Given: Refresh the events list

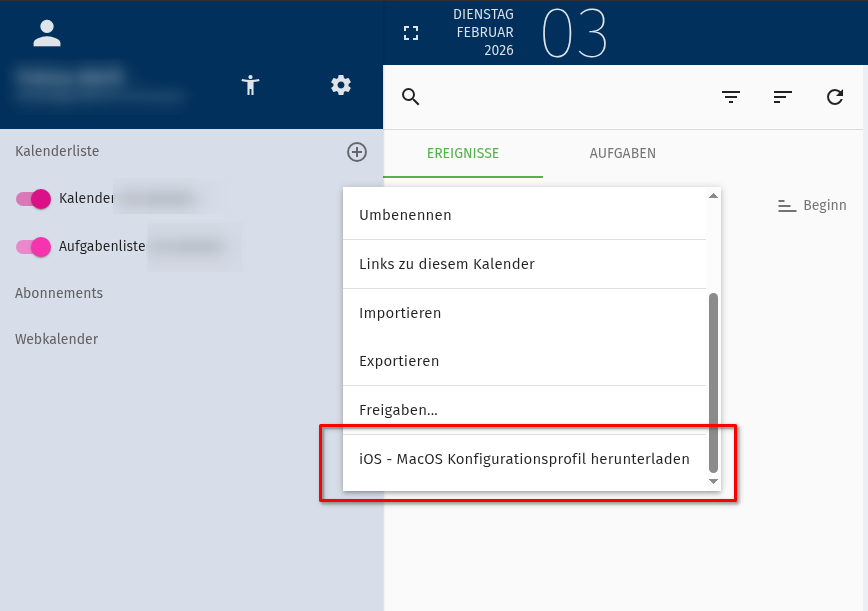Looking at the screenshot, I should coord(835,97).
